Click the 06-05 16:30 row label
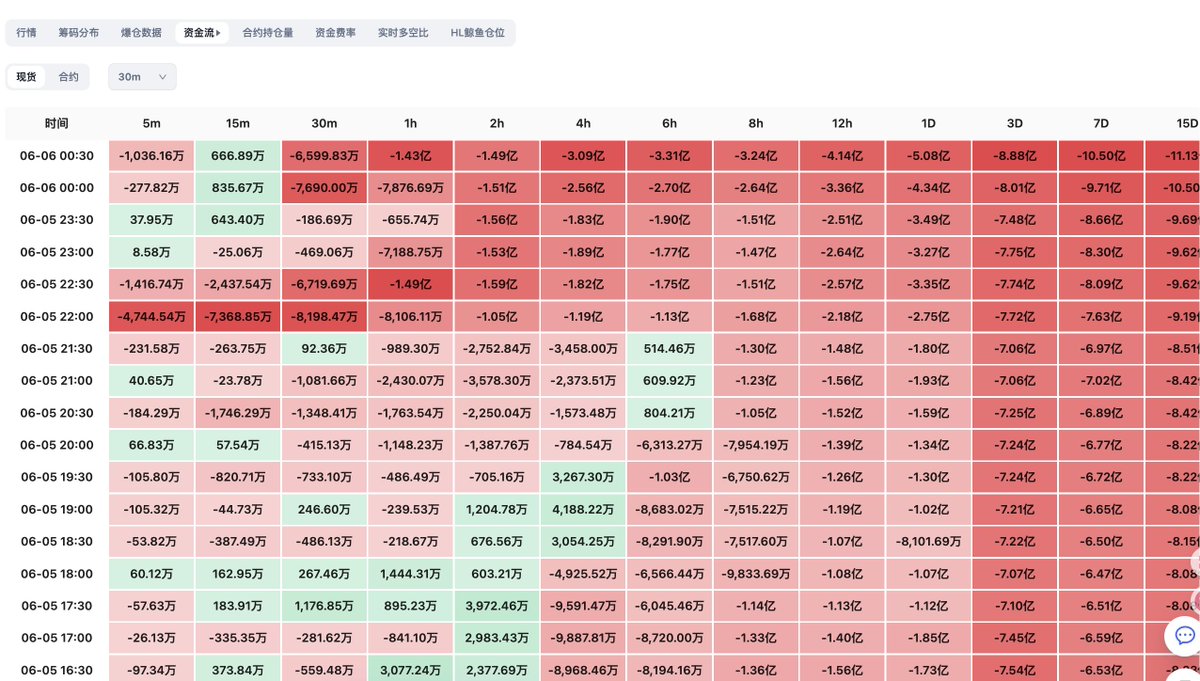Screen dimensions: 1200x681 point(57,670)
